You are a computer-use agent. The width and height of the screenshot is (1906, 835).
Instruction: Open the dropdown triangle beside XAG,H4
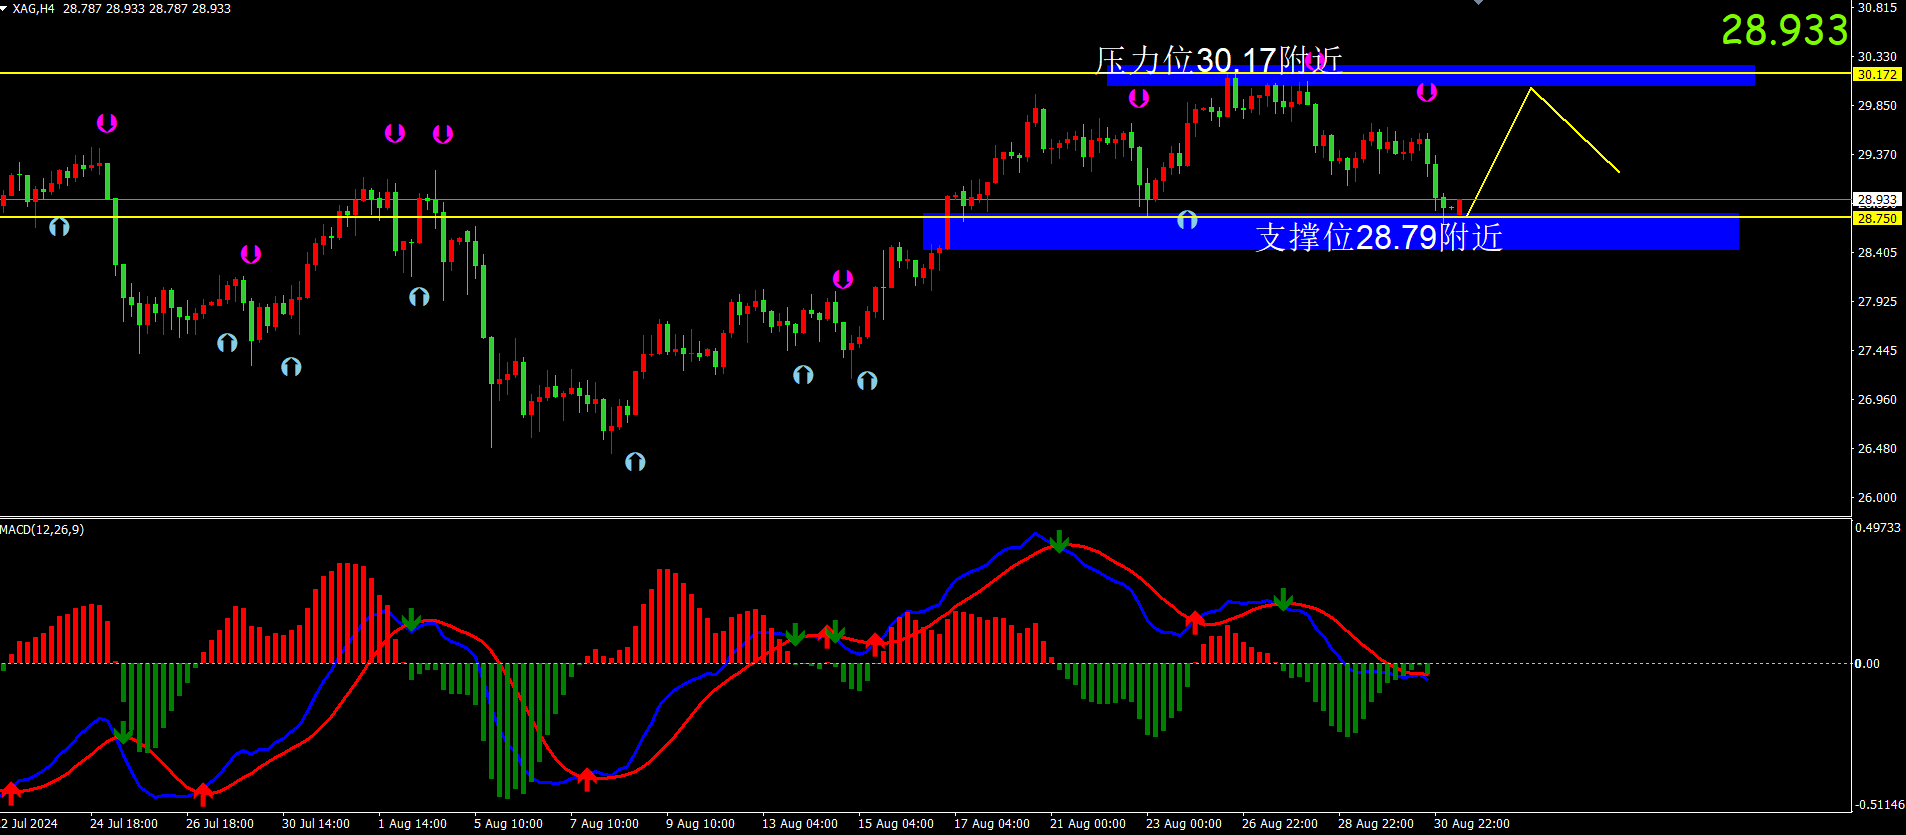[x=5, y=8]
